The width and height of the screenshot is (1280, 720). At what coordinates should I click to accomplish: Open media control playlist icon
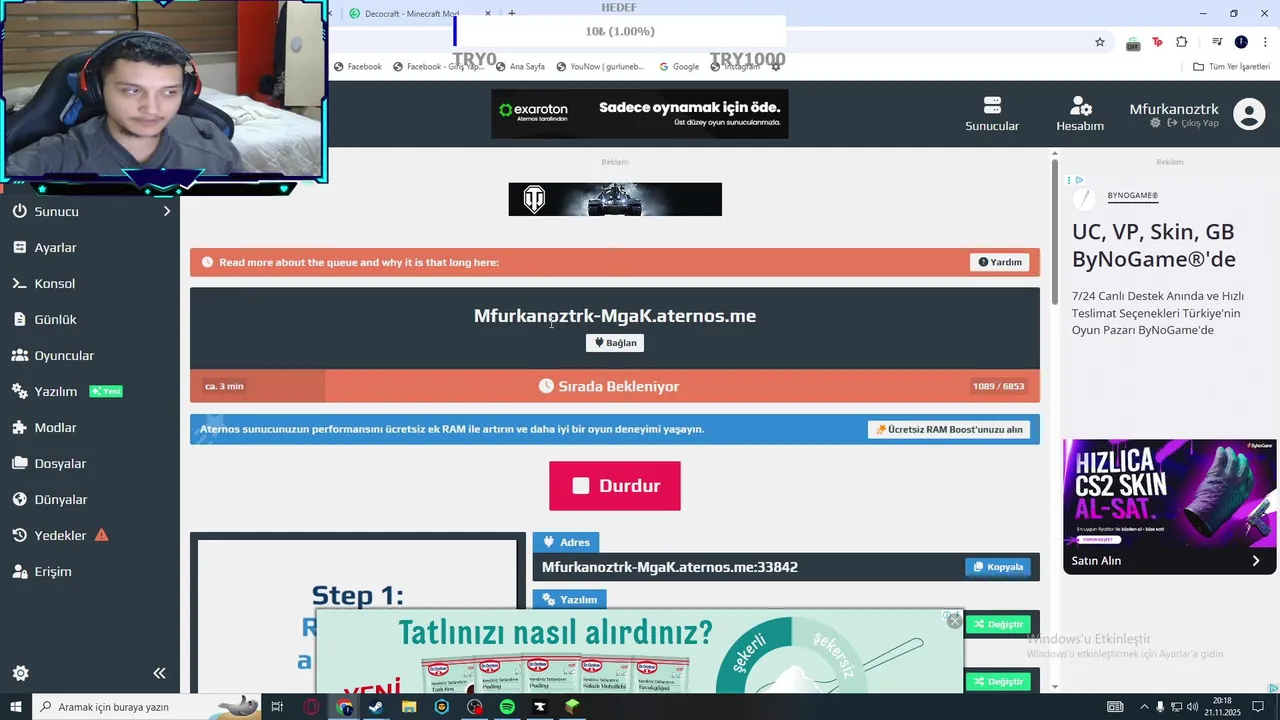pyautogui.click(x=1217, y=42)
